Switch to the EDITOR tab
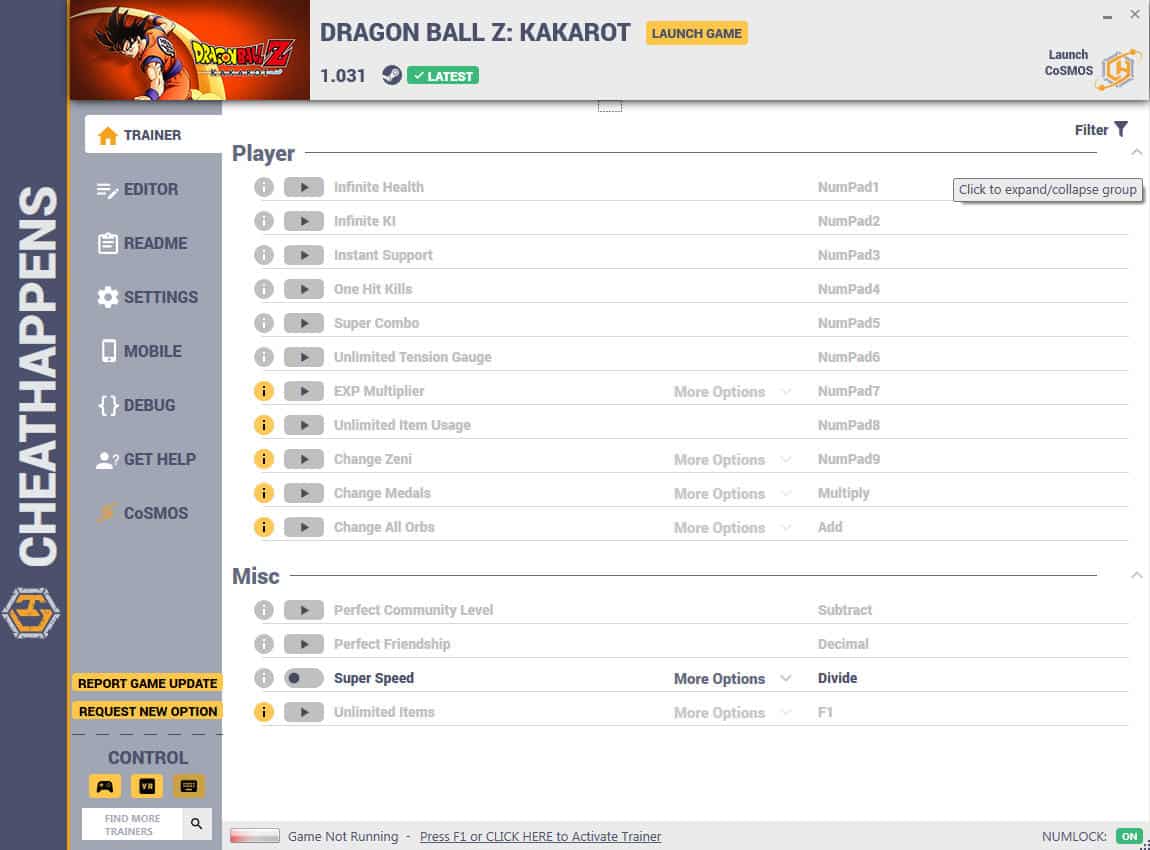 coord(138,189)
